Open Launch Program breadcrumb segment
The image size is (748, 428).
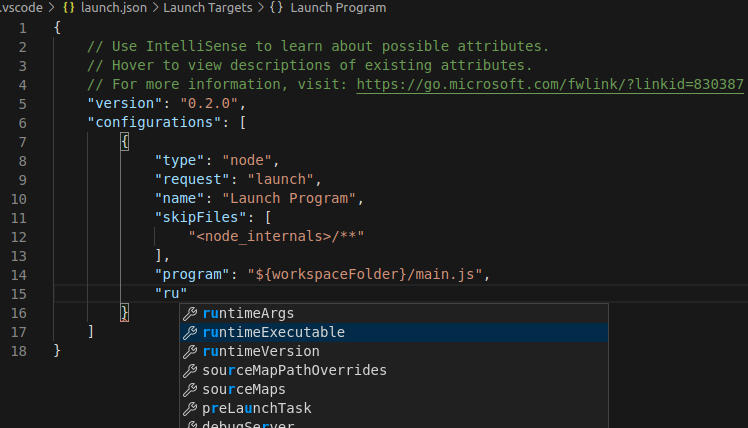tap(338, 8)
